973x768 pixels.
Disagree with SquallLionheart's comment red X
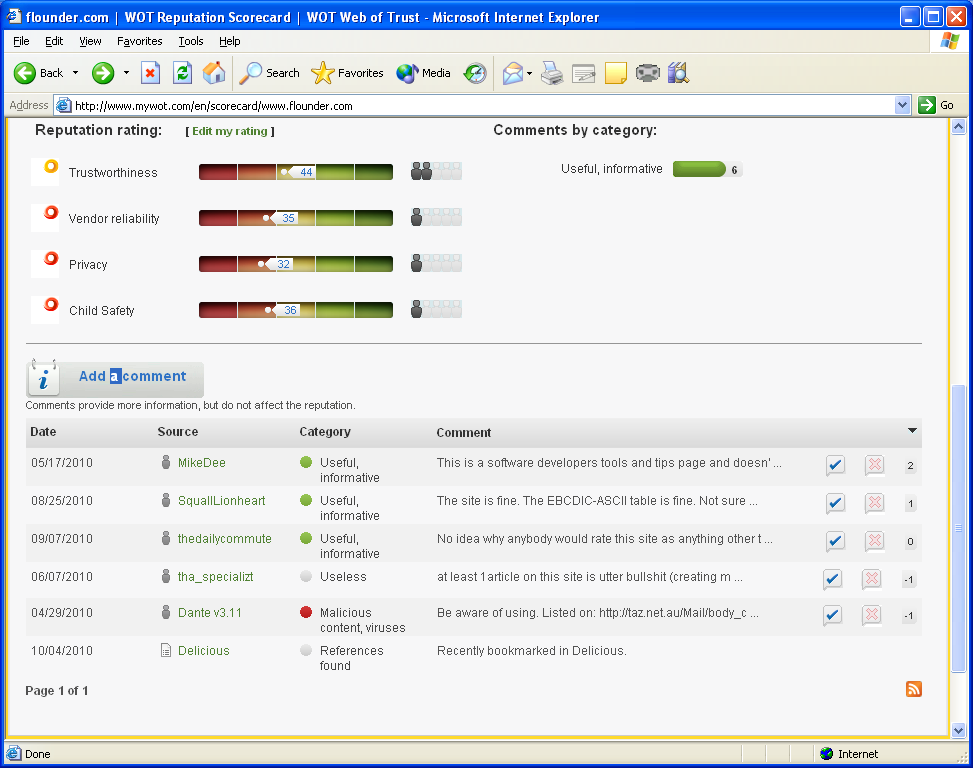[874, 503]
